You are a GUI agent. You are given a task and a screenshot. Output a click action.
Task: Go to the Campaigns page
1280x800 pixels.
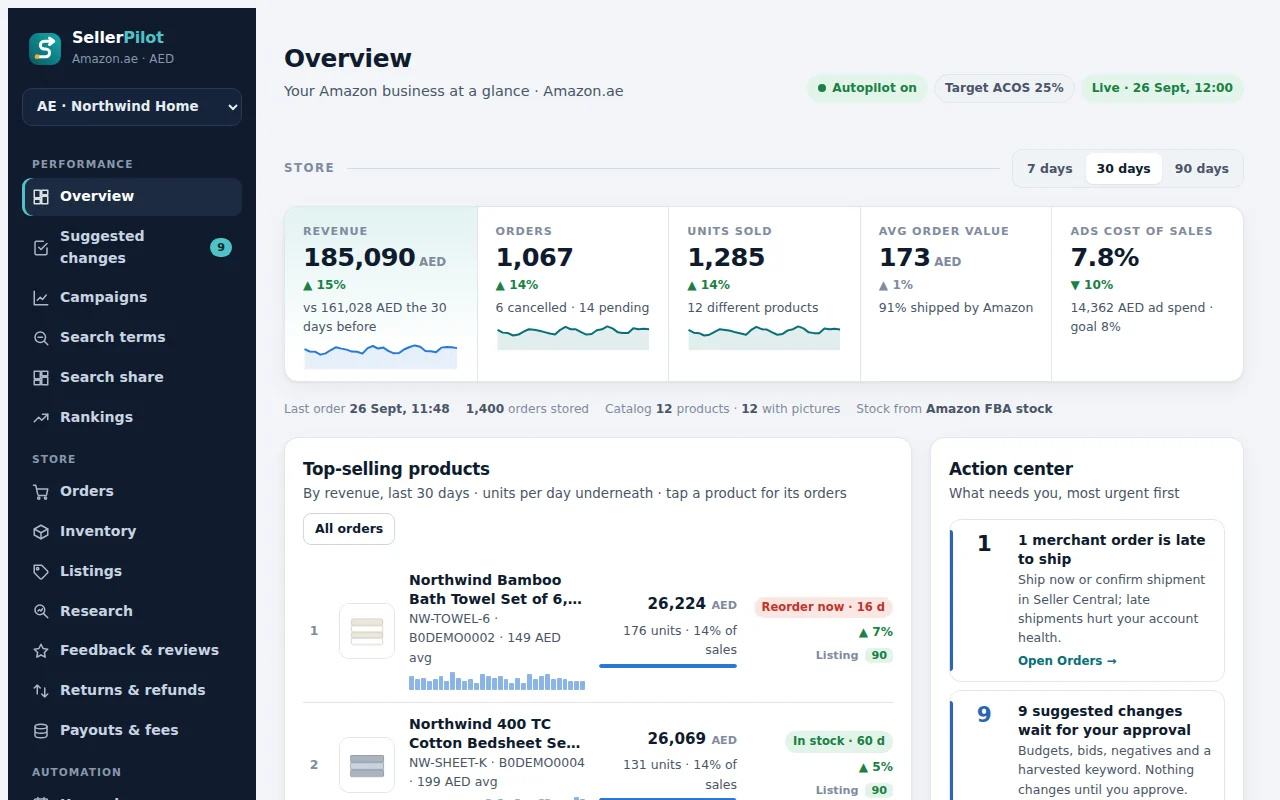pos(132,297)
